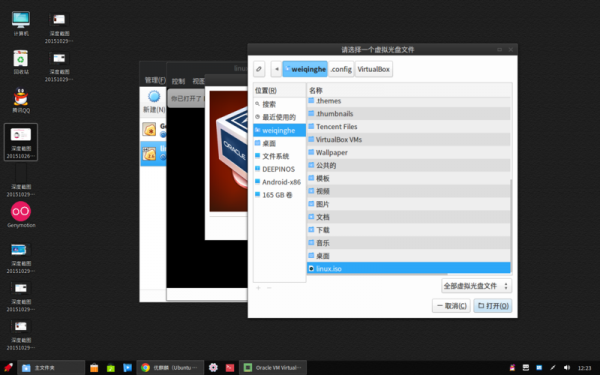Select the Wallpaper folder
The width and height of the screenshot is (600, 375).
(408, 153)
